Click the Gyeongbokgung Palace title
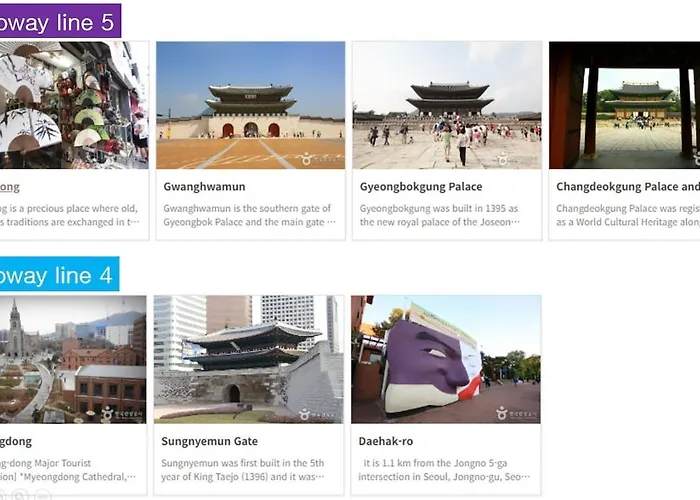The height and width of the screenshot is (500, 700). coord(421,187)
